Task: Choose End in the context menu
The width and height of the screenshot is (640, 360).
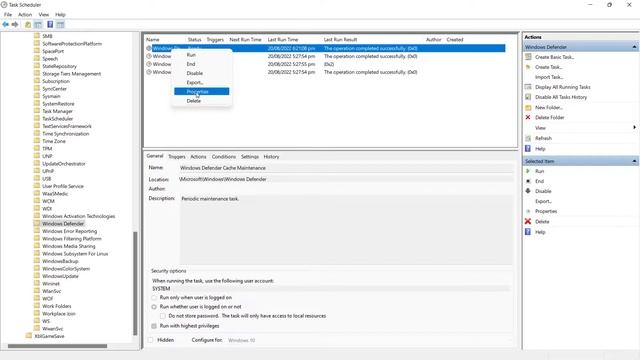Action: coord(202,64)
